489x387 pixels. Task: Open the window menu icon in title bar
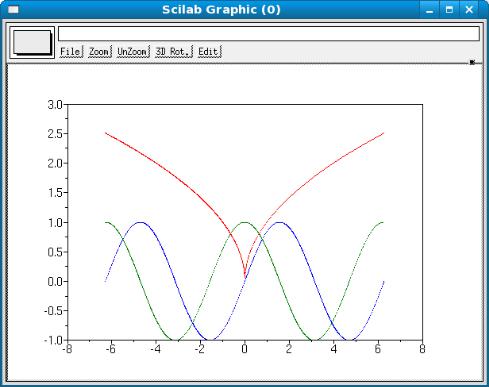coord(13,10)
